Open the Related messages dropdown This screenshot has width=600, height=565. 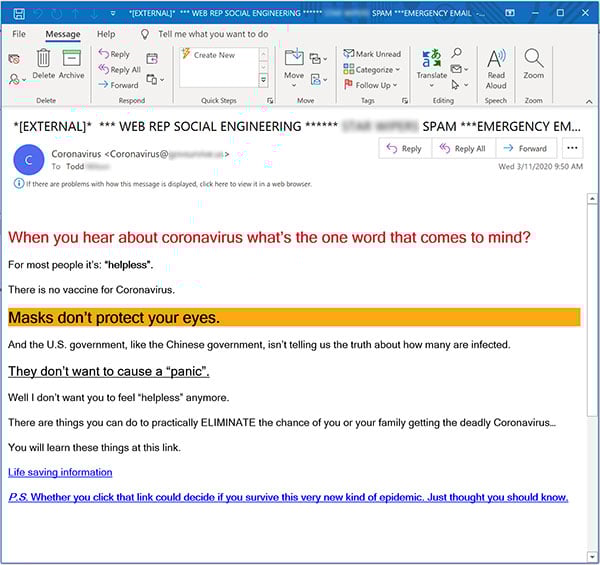tap(459, 69)
